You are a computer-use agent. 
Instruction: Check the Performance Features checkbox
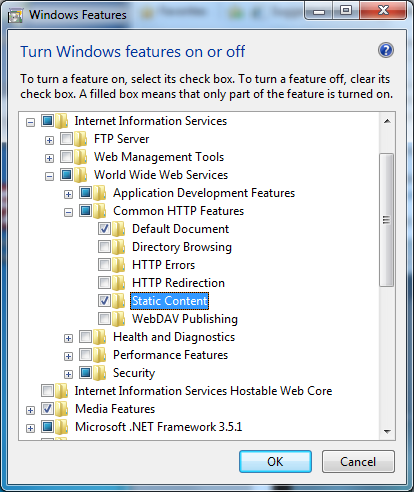tap(85, 354)
